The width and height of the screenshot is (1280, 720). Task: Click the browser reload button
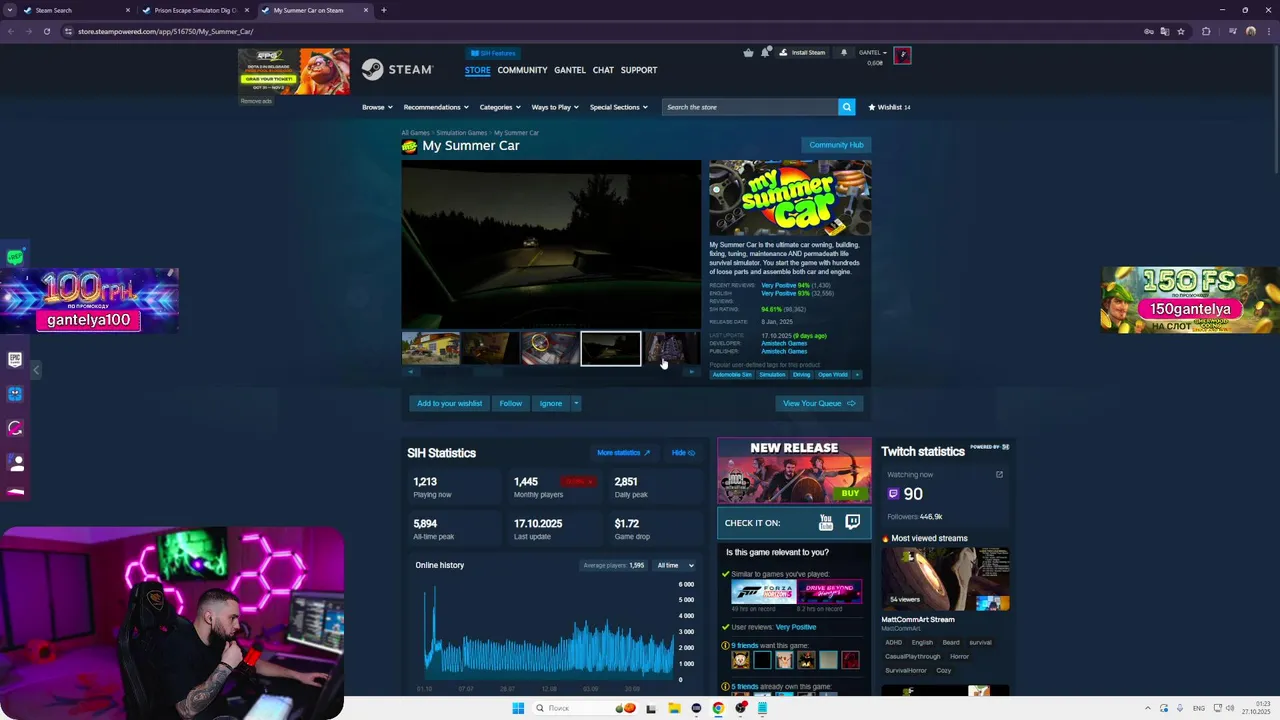[46, 31]
